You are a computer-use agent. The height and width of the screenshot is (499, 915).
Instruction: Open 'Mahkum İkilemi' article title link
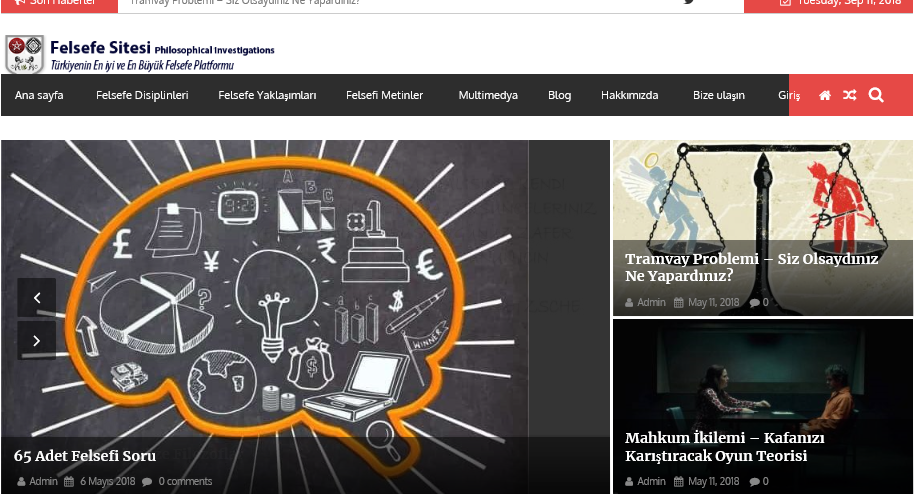point(724,447)
